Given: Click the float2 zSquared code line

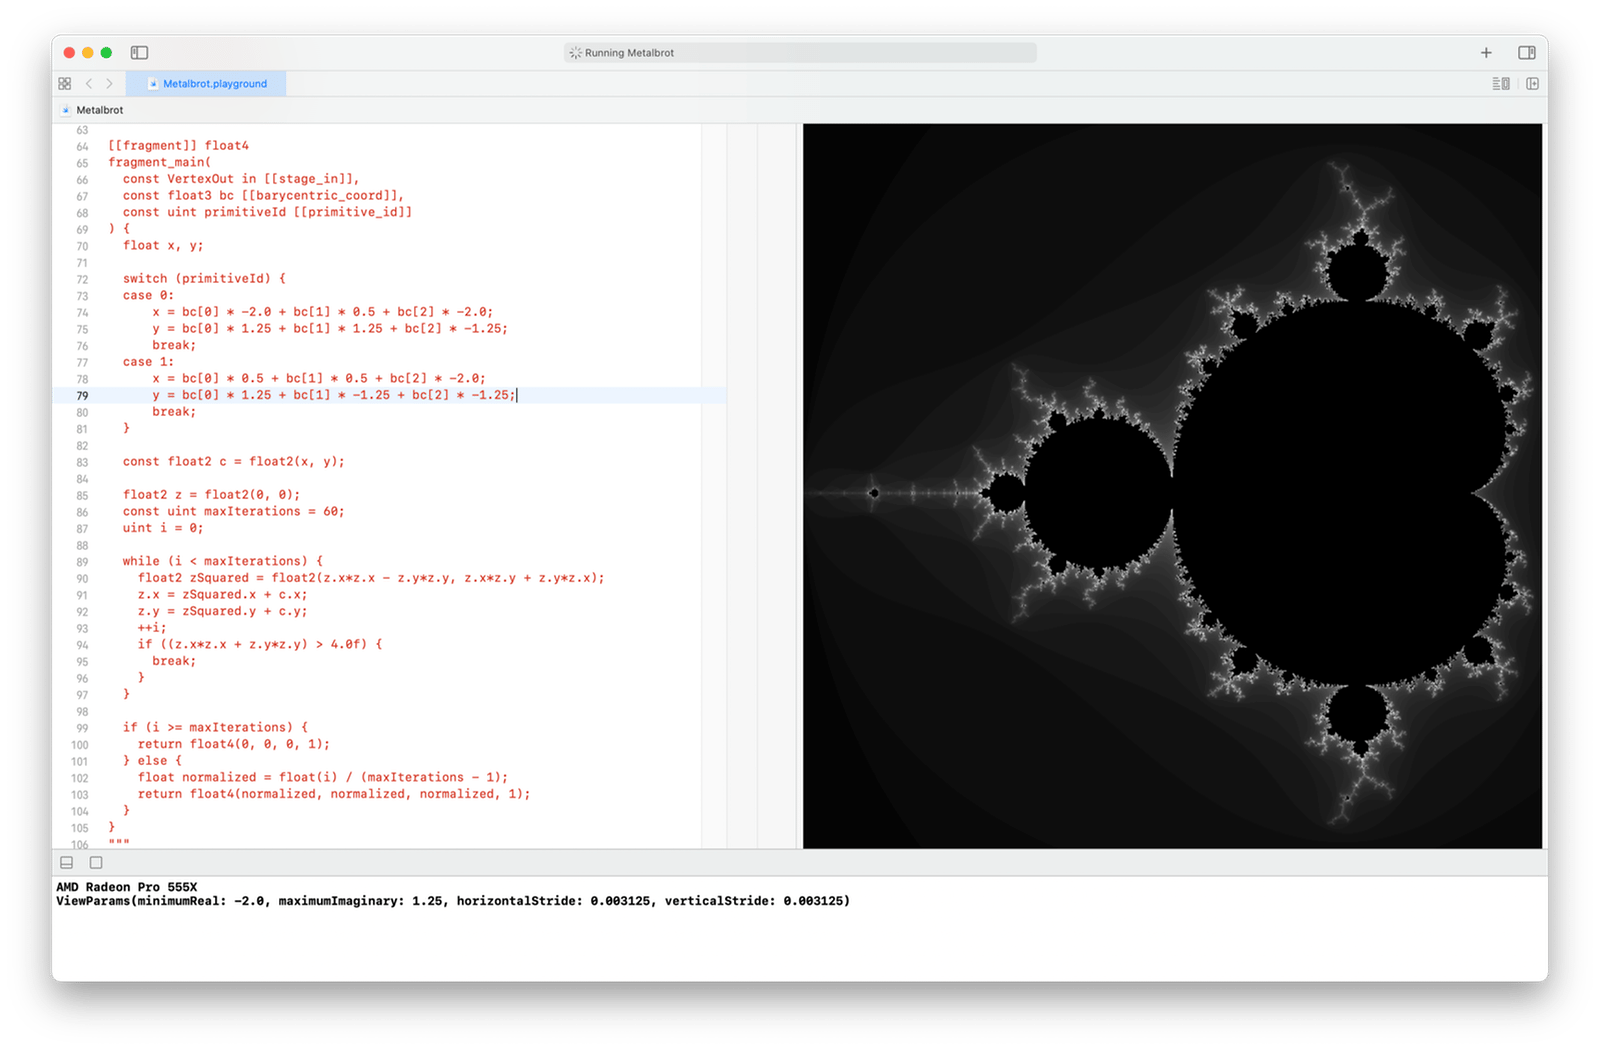Looking at the screenshot, I should click(371, 578).
